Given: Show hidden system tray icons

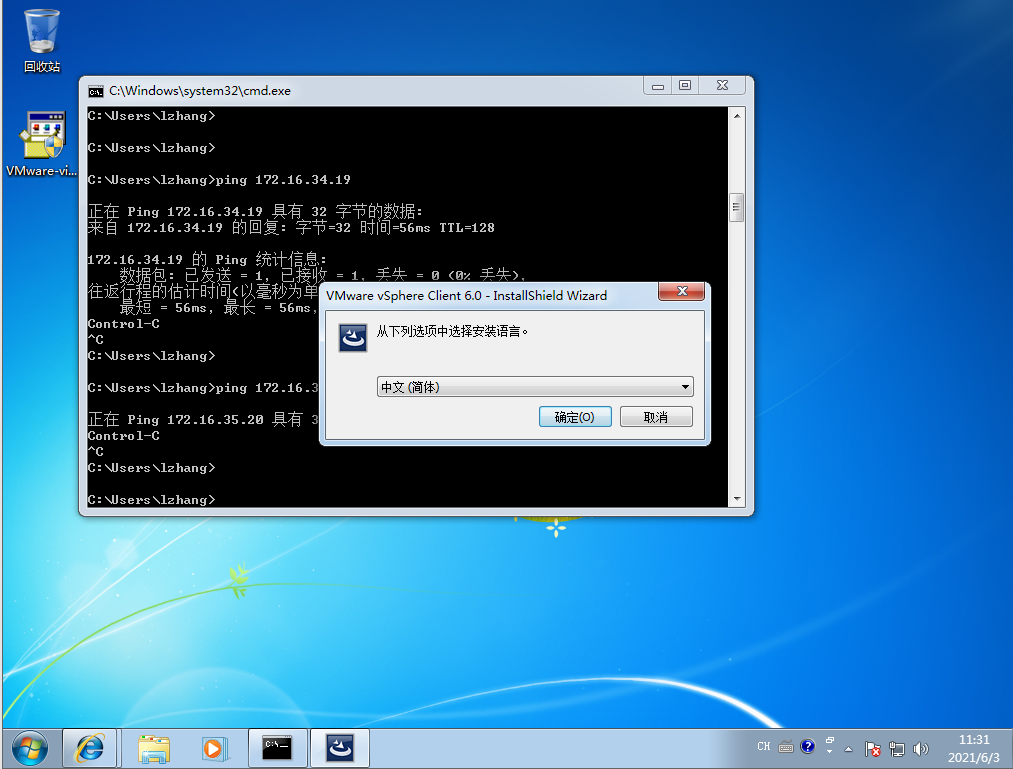Looking at the screenshot, I should tap(848, 750).
